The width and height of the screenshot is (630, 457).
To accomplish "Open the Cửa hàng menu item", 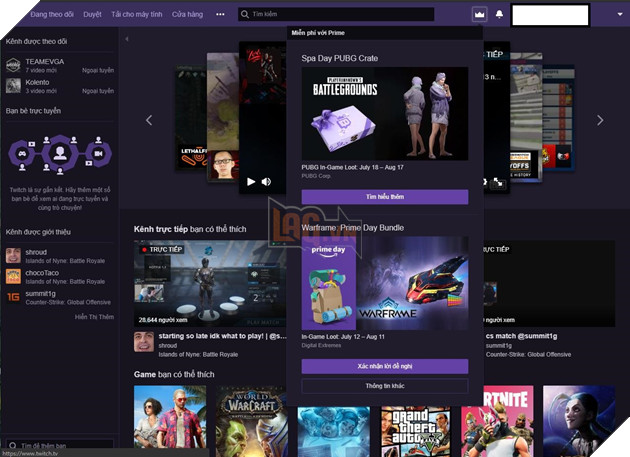I will pos(187,14).
